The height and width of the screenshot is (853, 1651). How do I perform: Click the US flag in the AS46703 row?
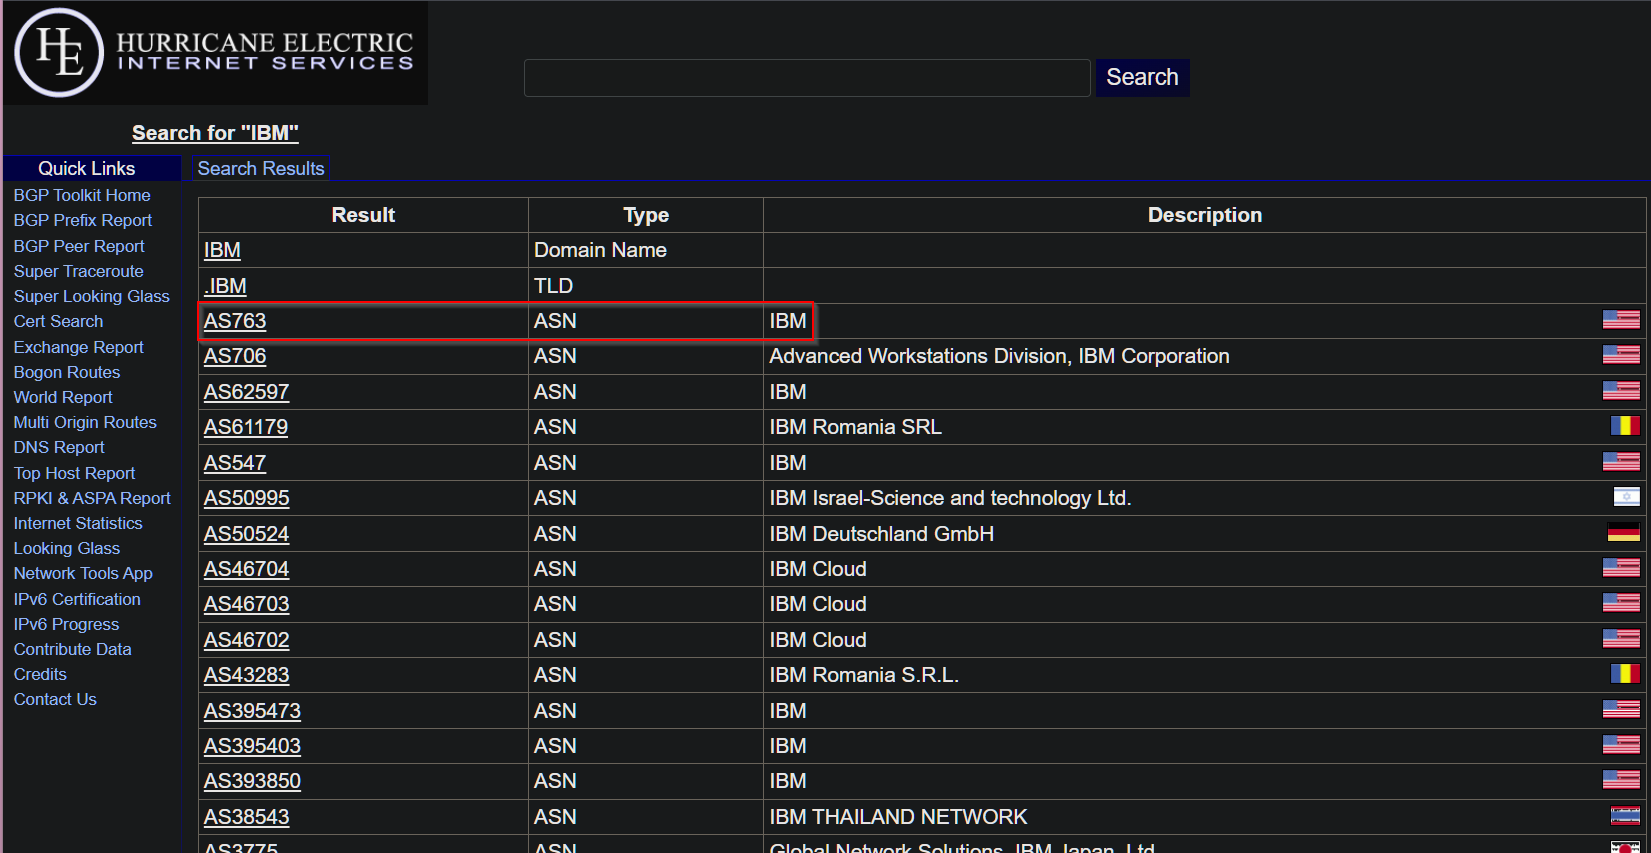click(x=1621, y=603)
